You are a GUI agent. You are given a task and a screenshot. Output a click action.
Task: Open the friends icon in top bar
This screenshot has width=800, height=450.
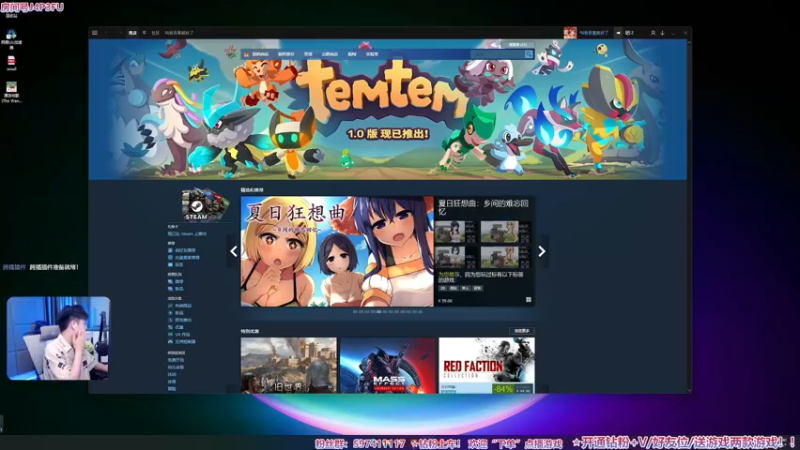coord(653,33)
